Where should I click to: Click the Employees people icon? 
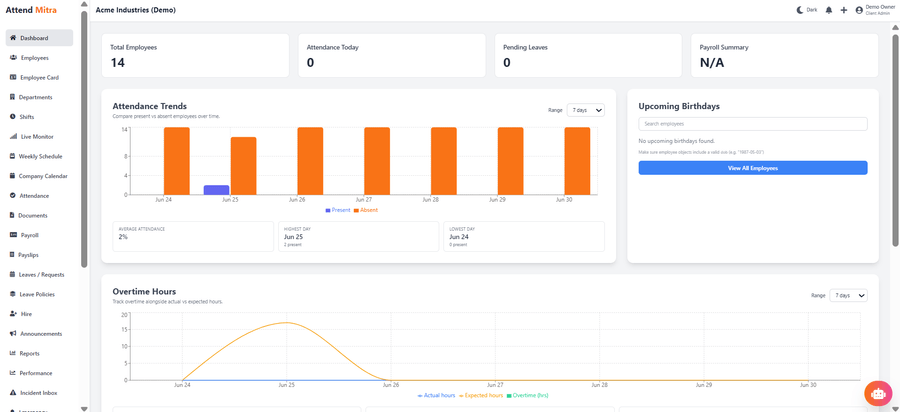(13, 58)
